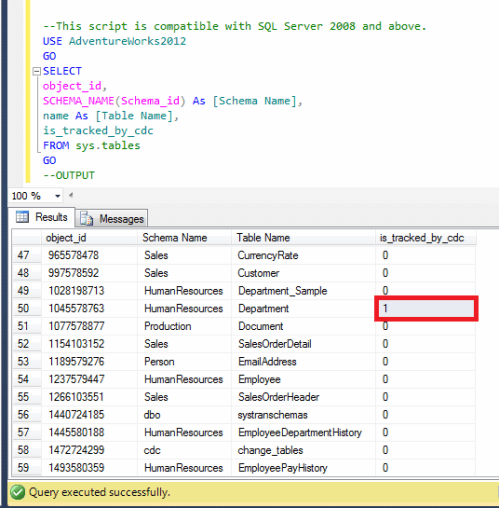Select the is_tracked_by_cdc column header
Viewport: 499px width, 508px height.
pos(426,238)
